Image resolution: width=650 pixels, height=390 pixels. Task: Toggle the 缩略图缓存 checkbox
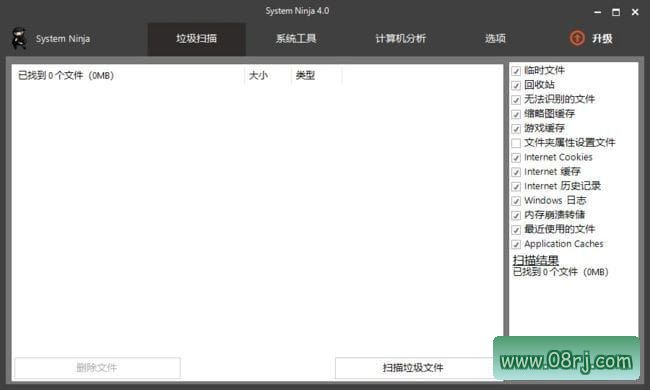click(516, 114)
